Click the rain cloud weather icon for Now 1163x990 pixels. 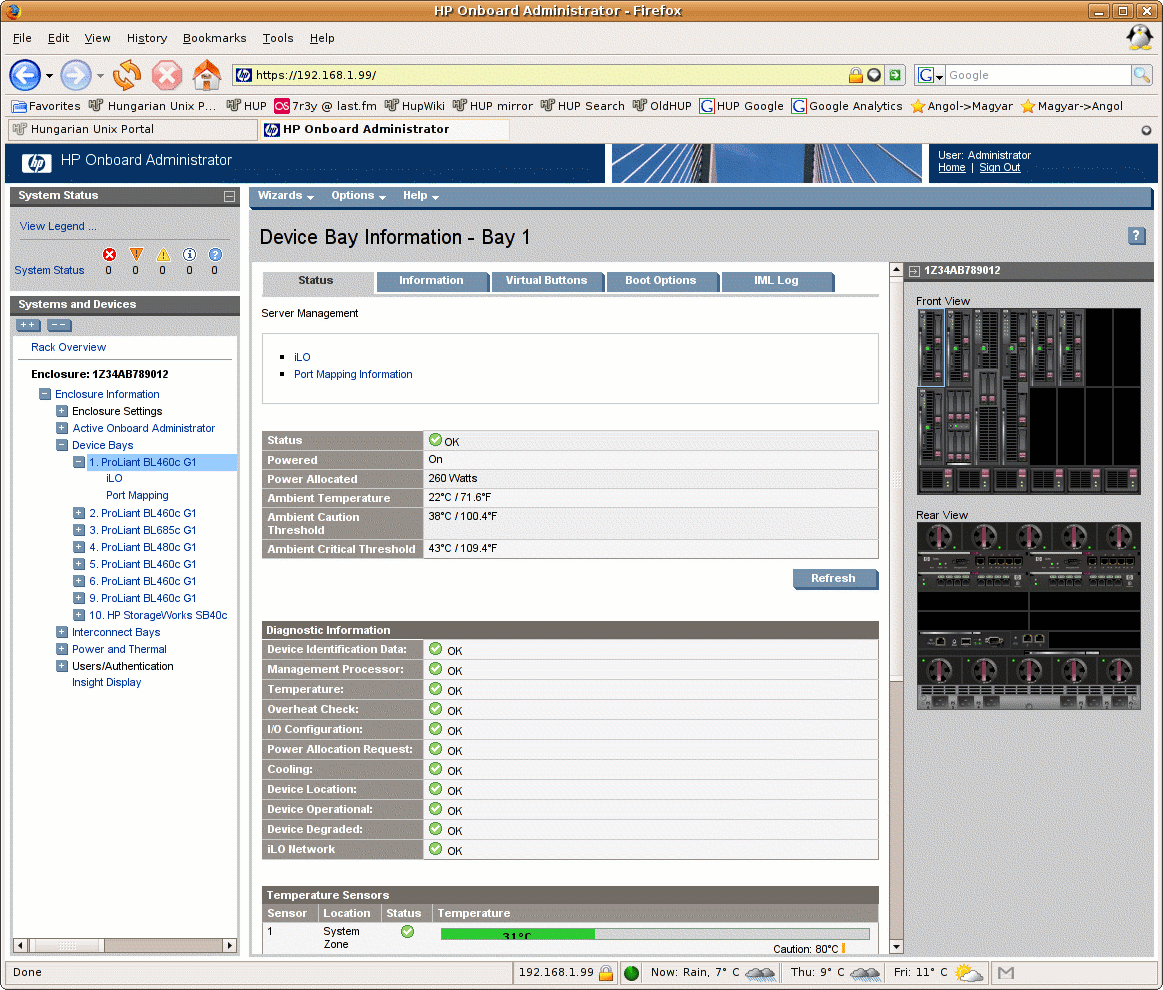tap(760, 972)
